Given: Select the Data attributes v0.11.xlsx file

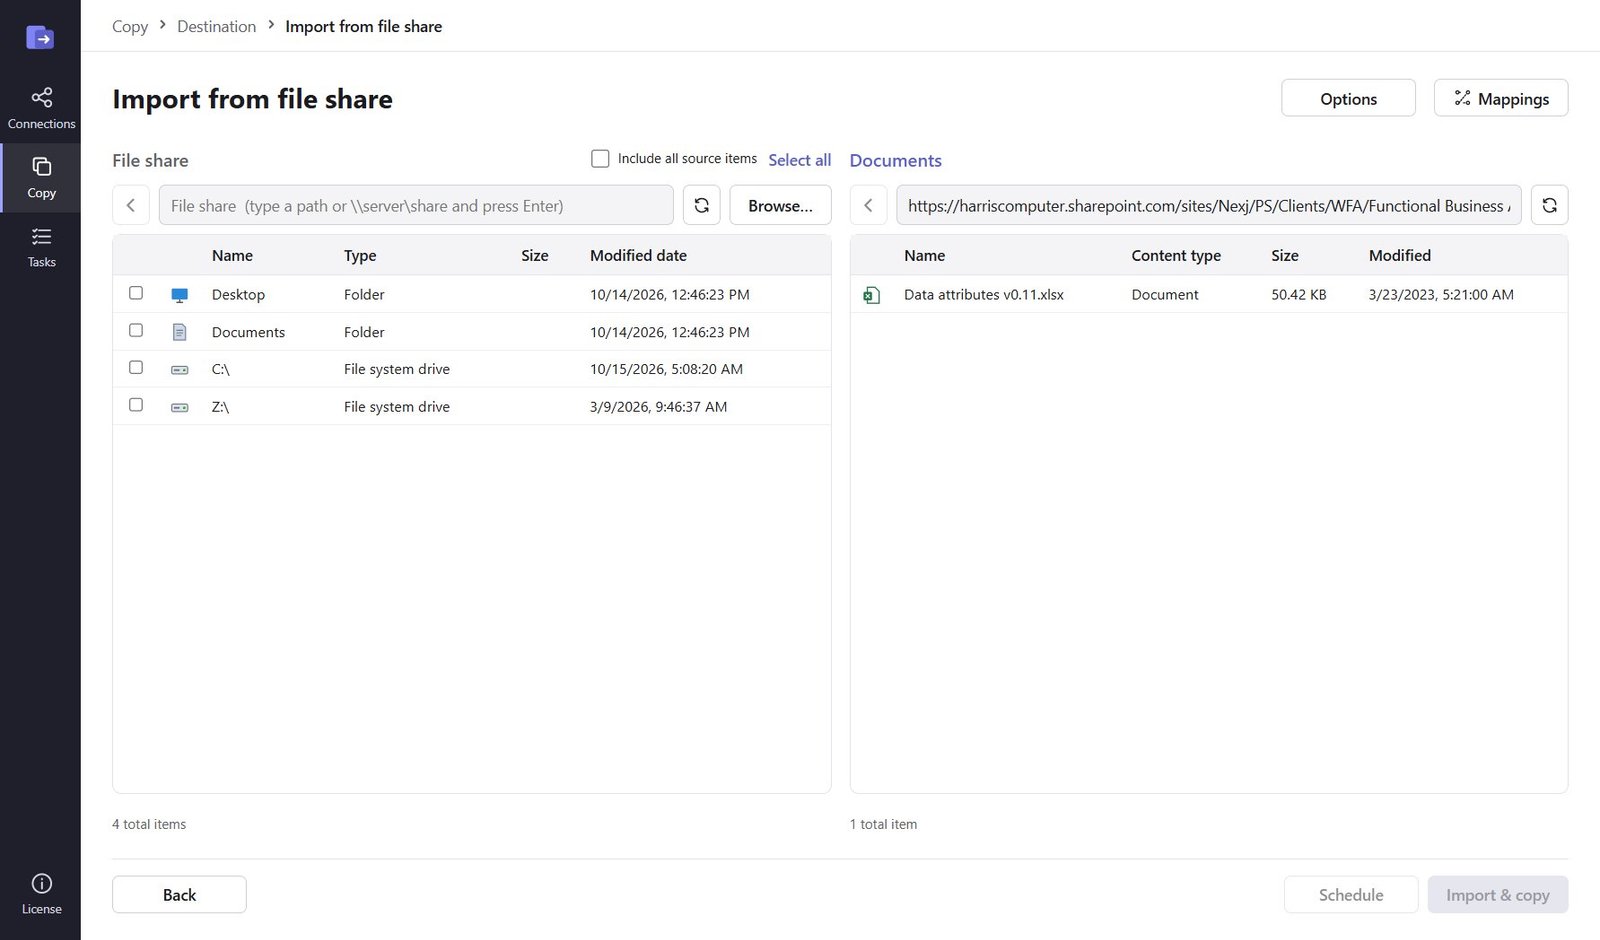Looking at the screenshot, I should (x=1209, y=294).
